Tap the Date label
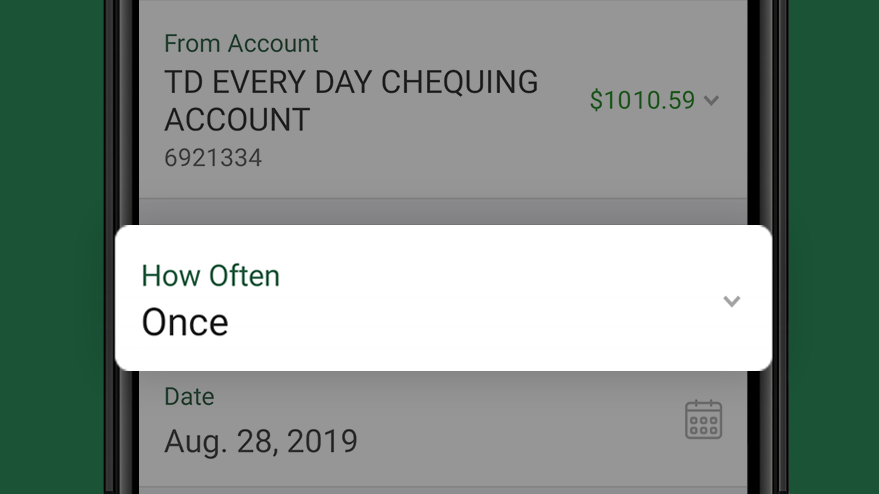Viewport: 879px width, 494px height. coord(189,396)
